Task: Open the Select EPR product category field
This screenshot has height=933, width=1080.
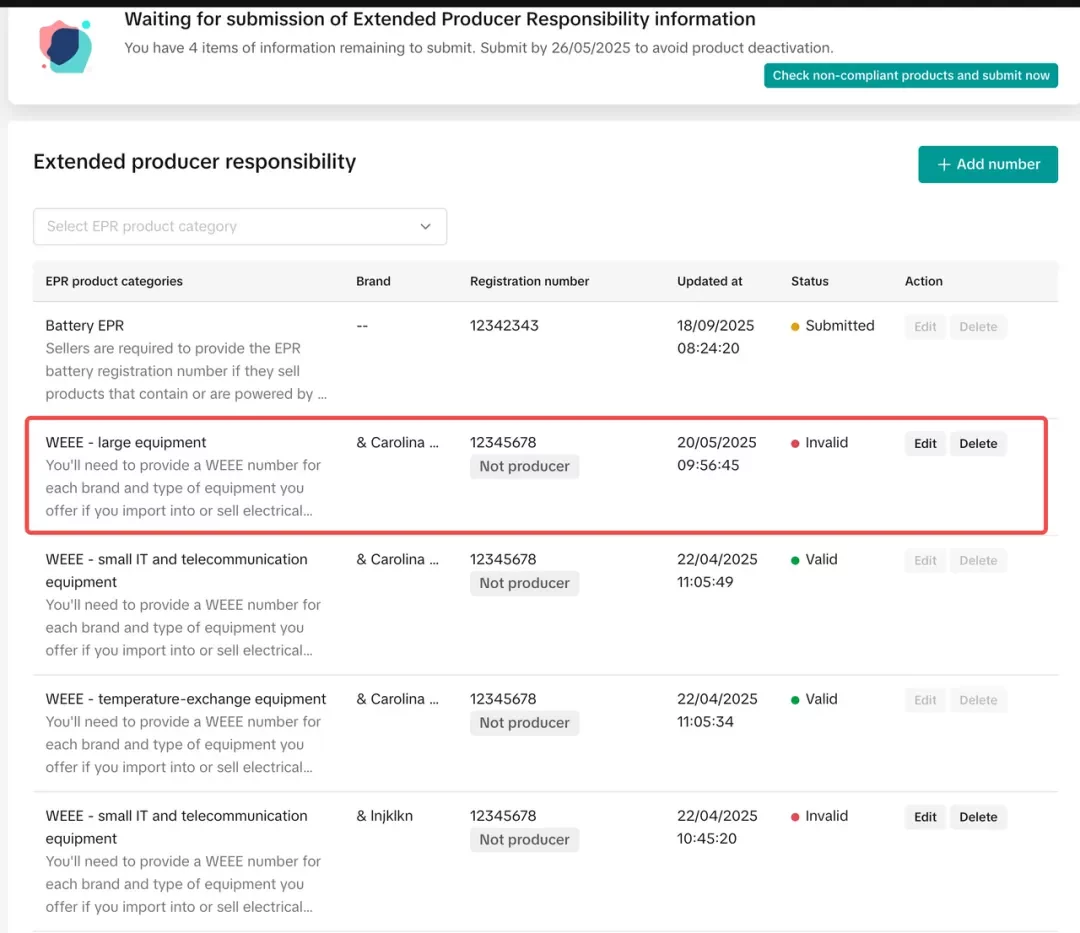Action: tap(230, 227)
